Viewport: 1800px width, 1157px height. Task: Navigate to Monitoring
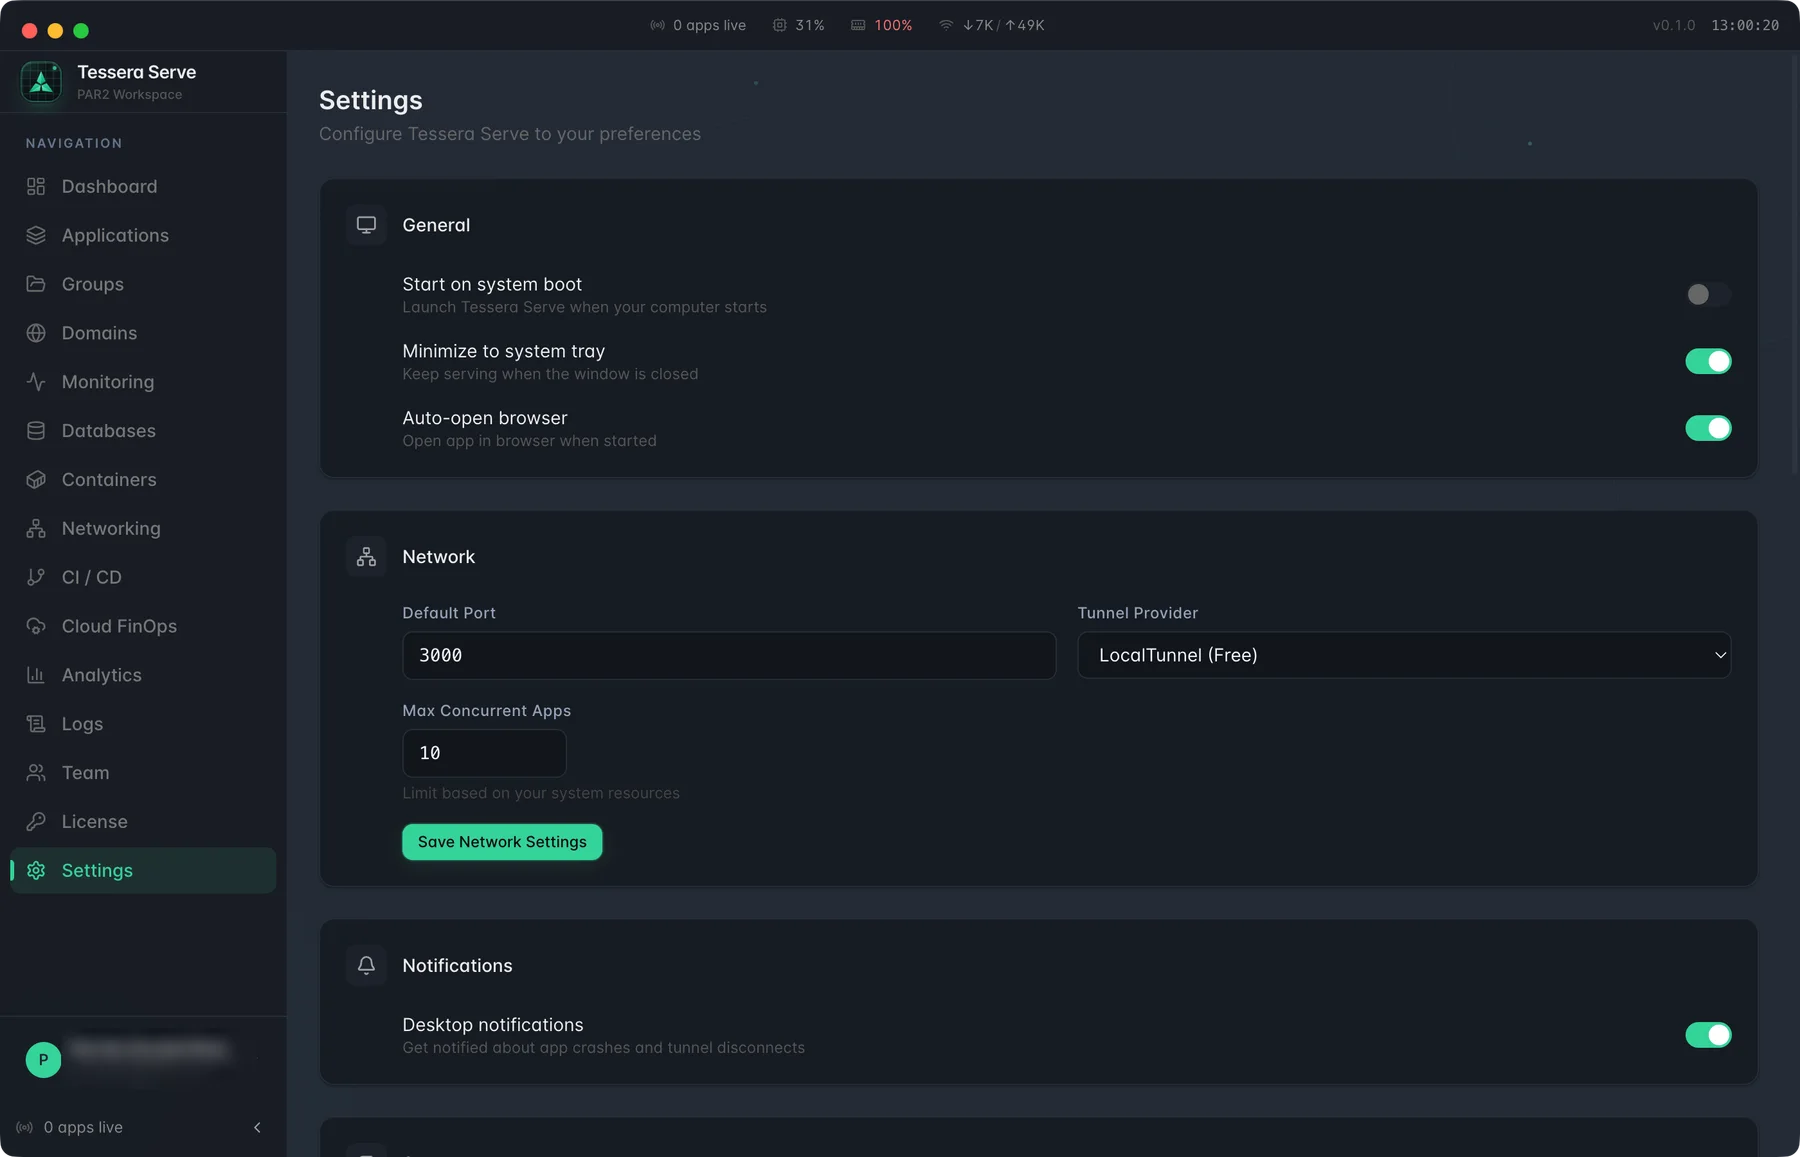coord(143,382)
